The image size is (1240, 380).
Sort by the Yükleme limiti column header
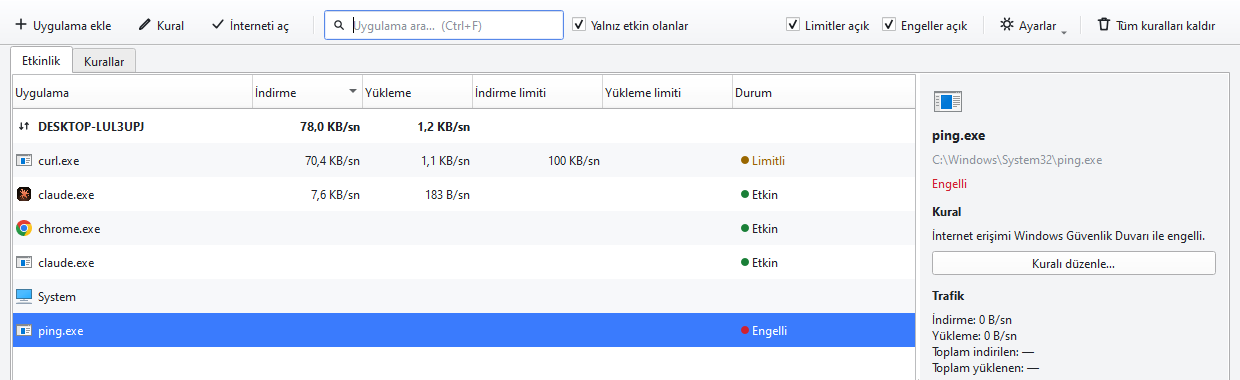click(x=667, y=93)
